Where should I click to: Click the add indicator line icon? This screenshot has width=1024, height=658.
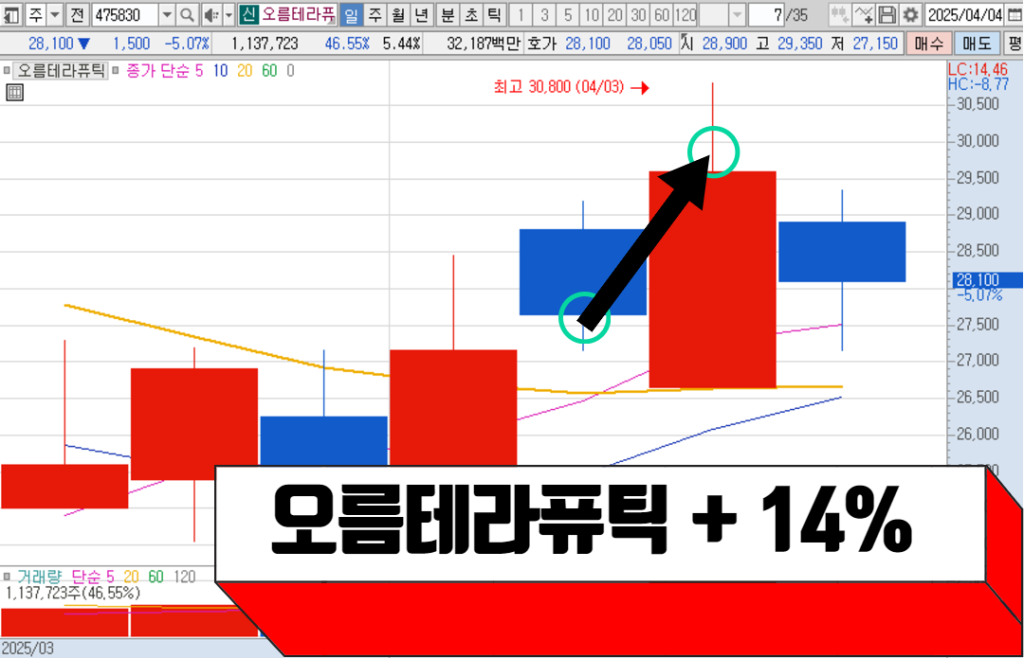[x=863, y=14]
